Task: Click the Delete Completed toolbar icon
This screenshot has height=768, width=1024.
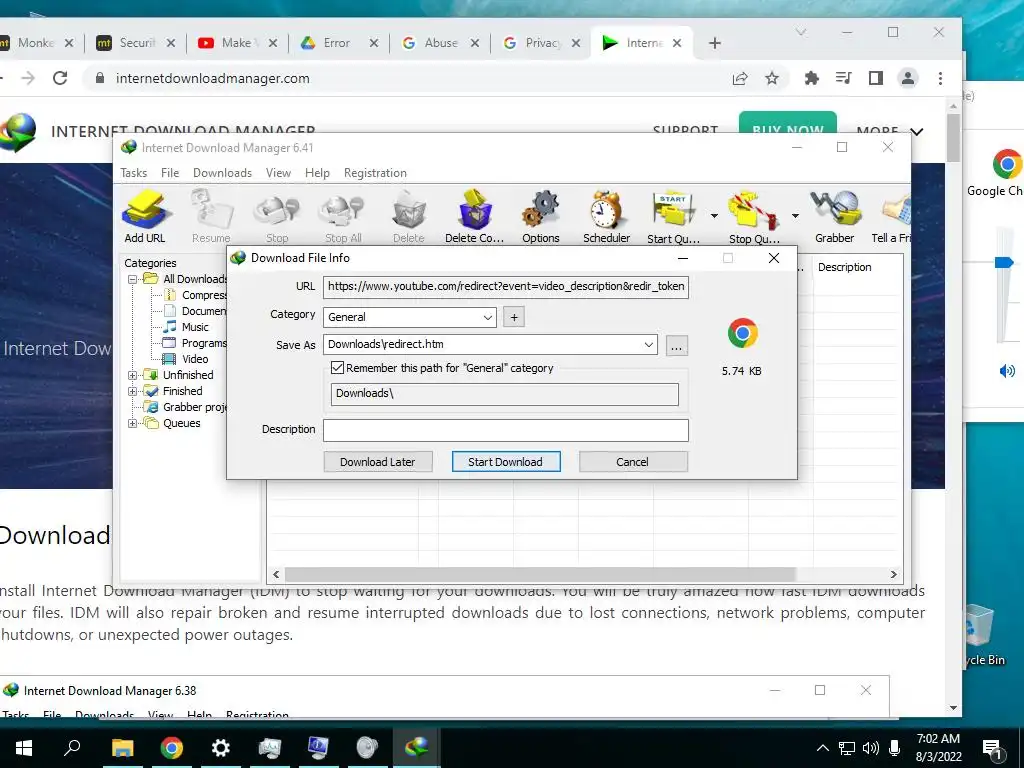Action: pos(475,216)
